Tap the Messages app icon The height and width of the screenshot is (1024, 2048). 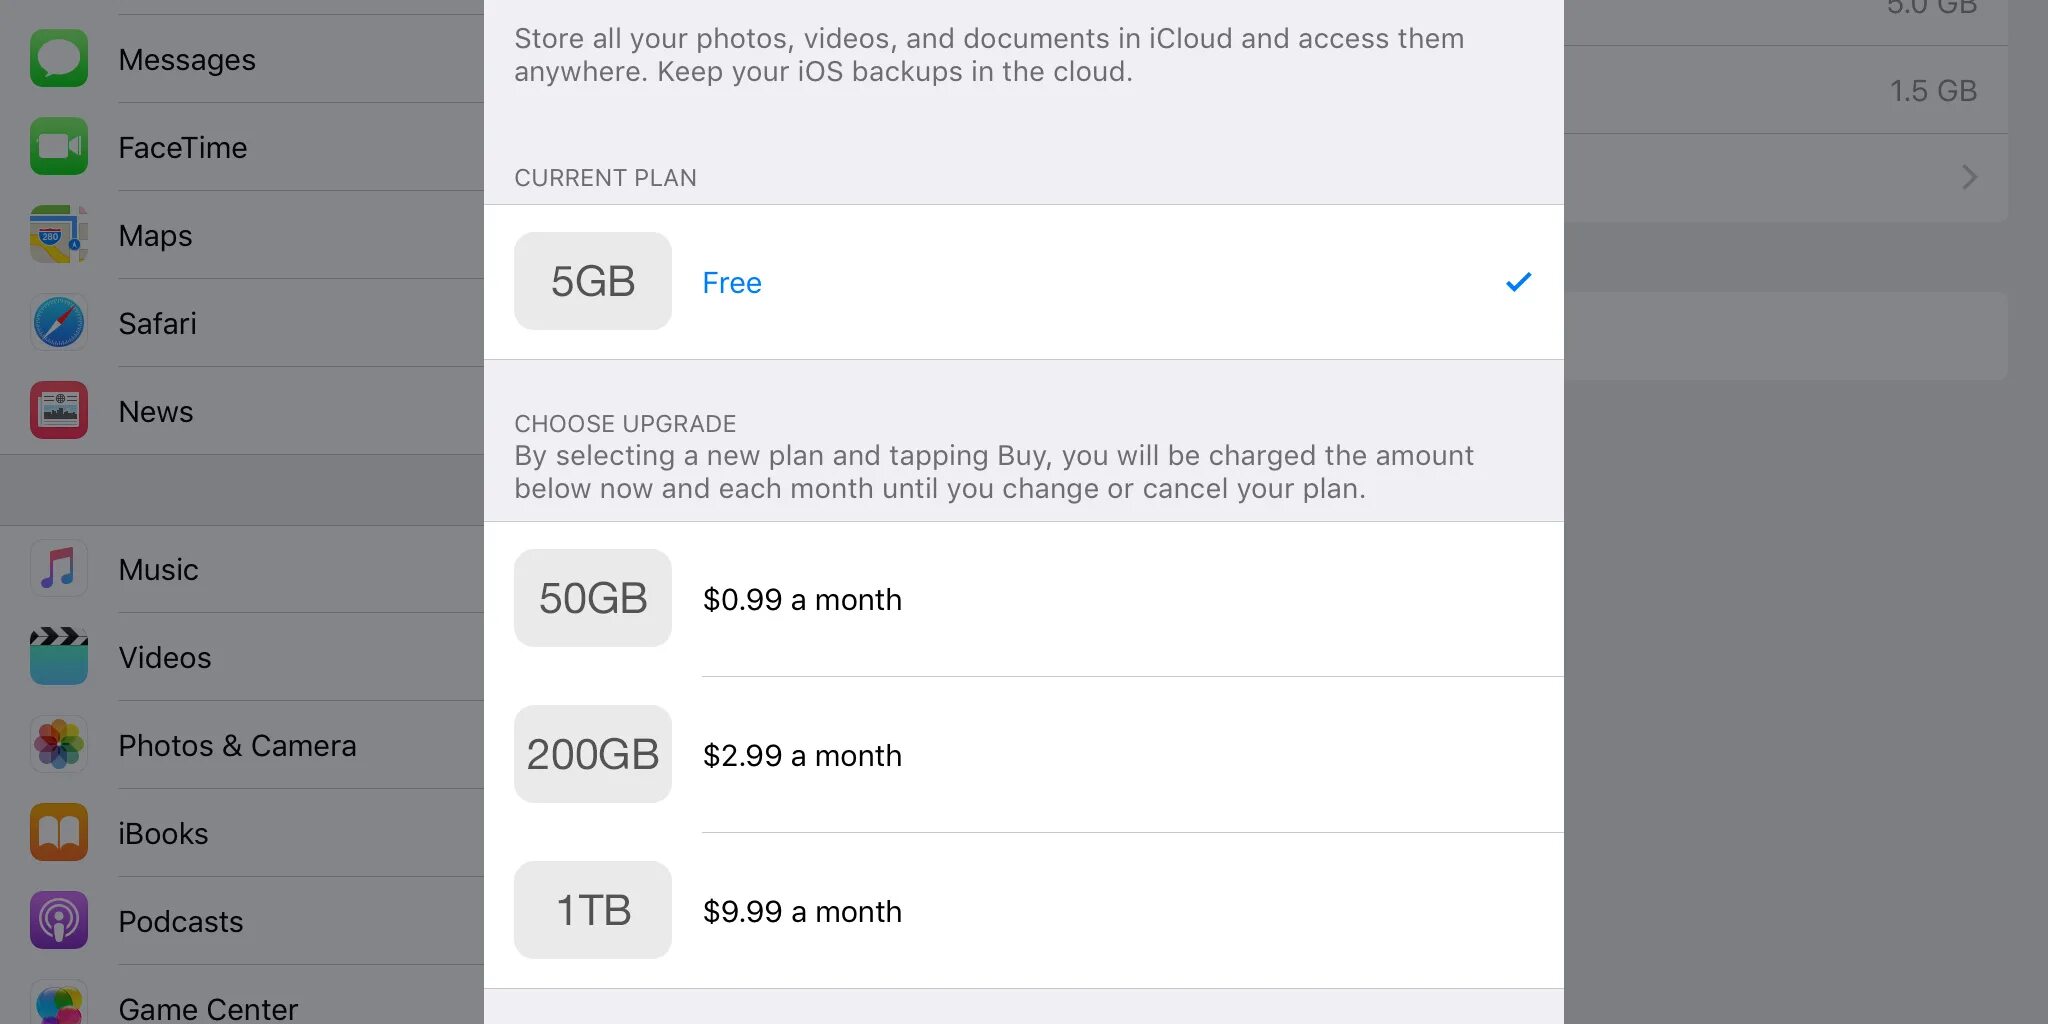coord(59,59)
